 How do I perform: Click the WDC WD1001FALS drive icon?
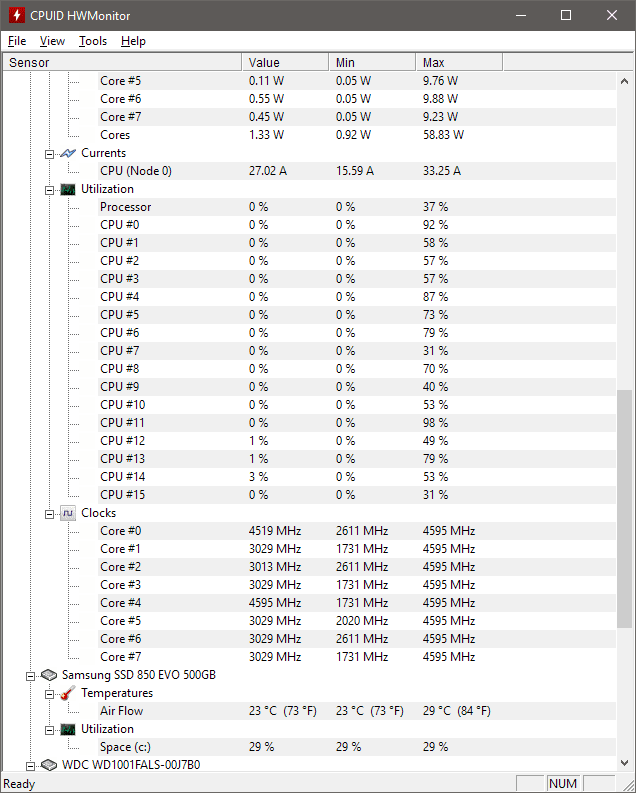tap(49, 765)
